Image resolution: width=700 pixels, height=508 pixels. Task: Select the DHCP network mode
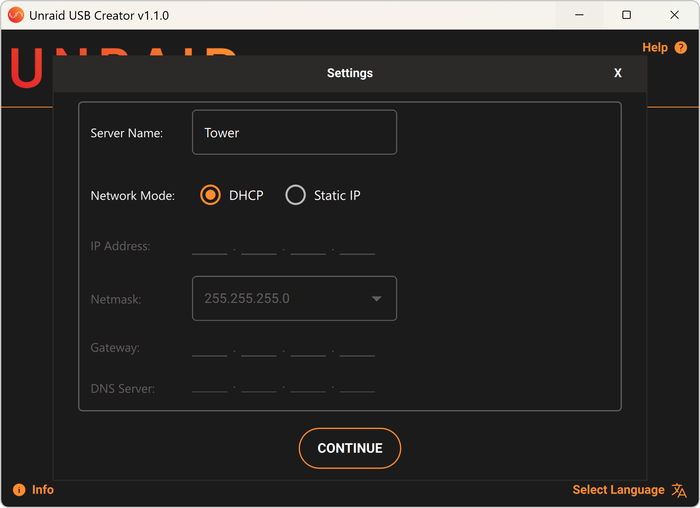click(211, 195)
